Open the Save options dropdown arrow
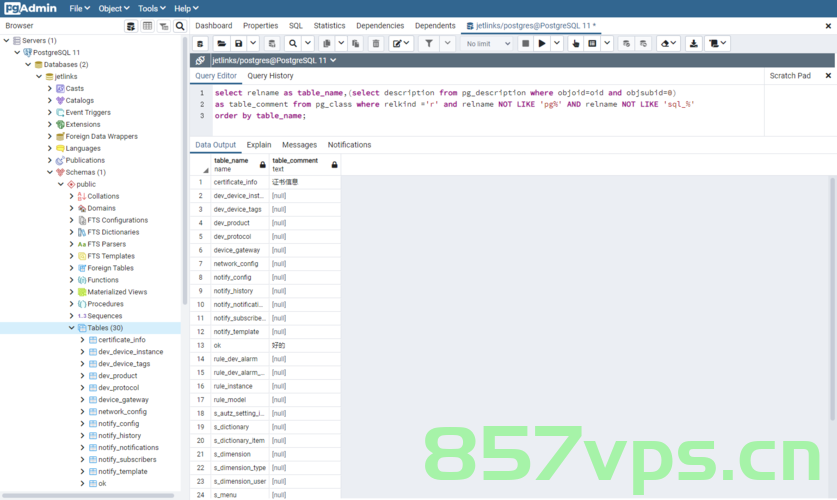This screenshot has width=837, height=500. [254, 44]
